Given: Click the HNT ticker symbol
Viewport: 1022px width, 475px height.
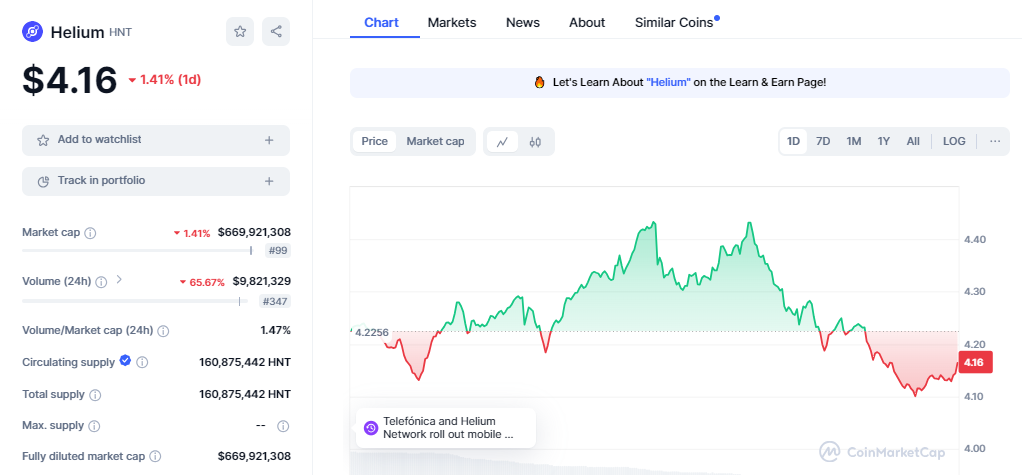Looking at the screenshot, I should tap(121, 32).
